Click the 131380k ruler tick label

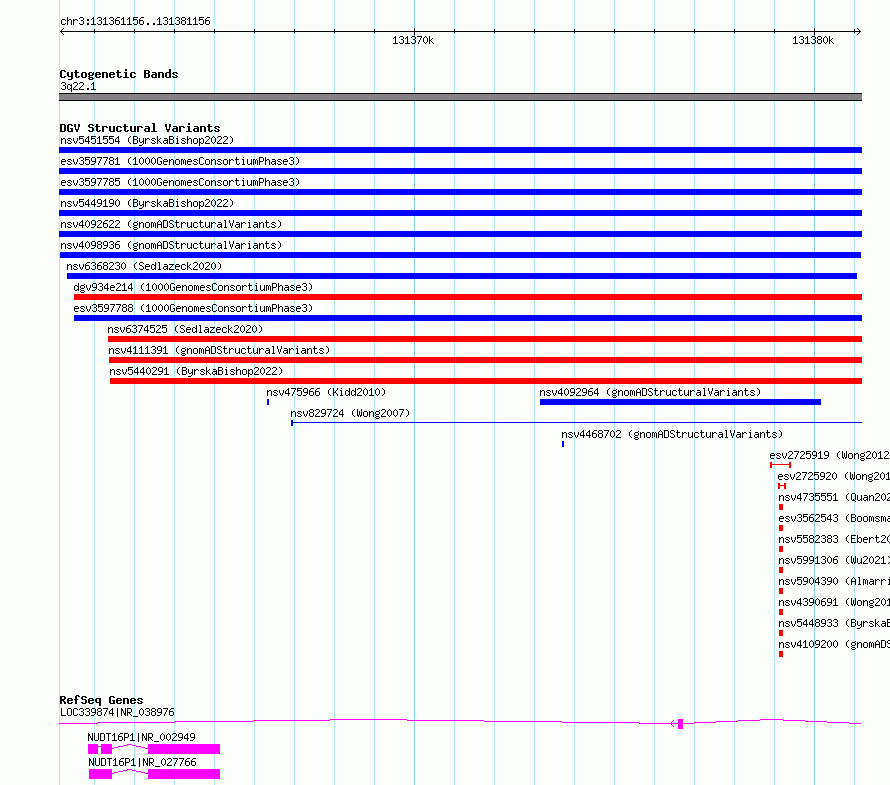tap(813, 40)
